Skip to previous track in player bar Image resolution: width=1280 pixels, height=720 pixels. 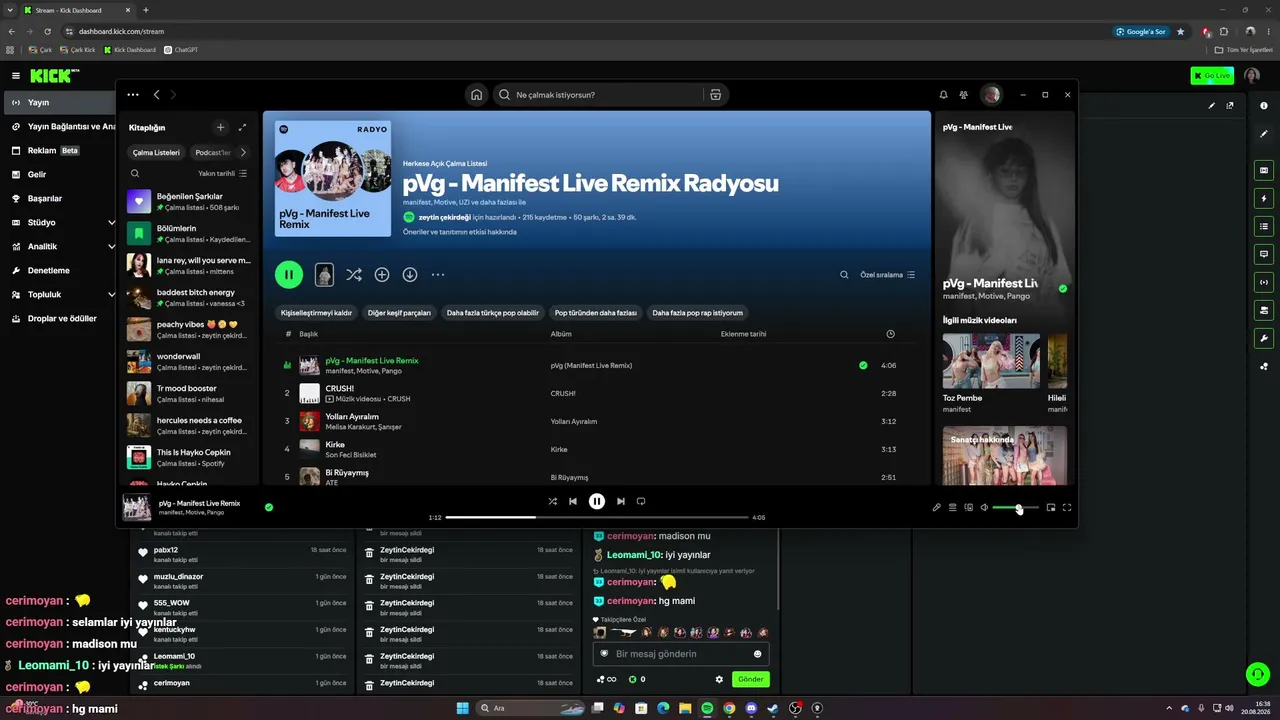[x=573, y=501]
